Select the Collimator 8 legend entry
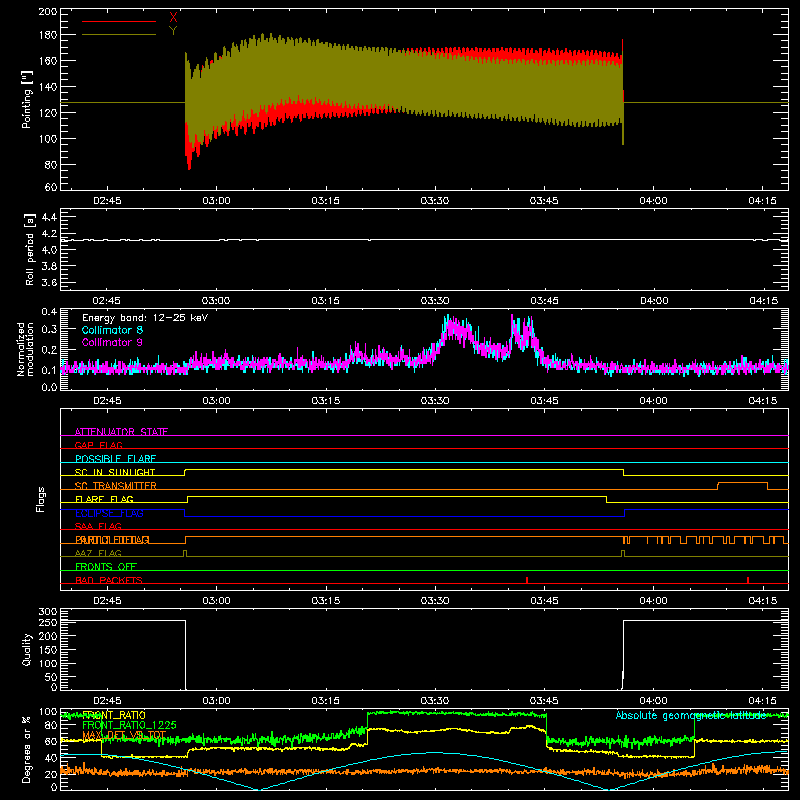This screenshot has width=800, height=800. (x=112, y=330)
